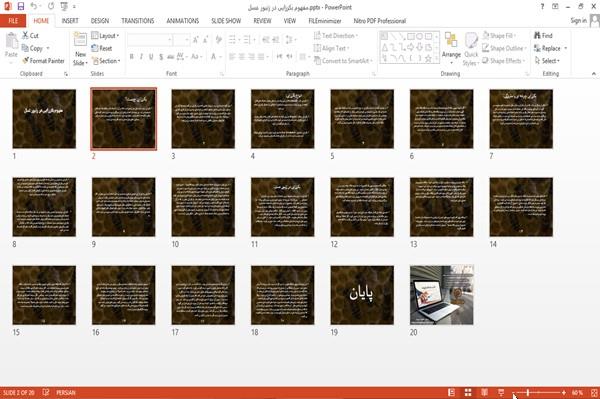This screenshot has width=600, height=399.
Task: Click the Save icon in quick access toolbar
Action: click(21, 6)
